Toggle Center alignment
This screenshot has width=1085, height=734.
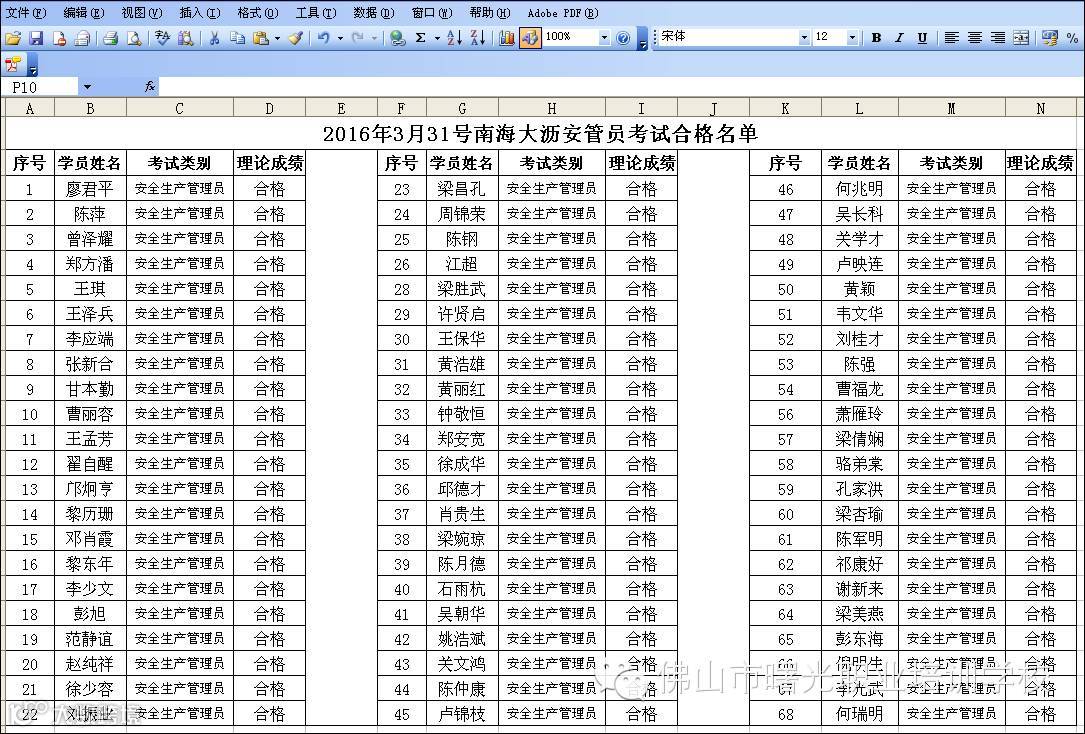click(974, 39)
